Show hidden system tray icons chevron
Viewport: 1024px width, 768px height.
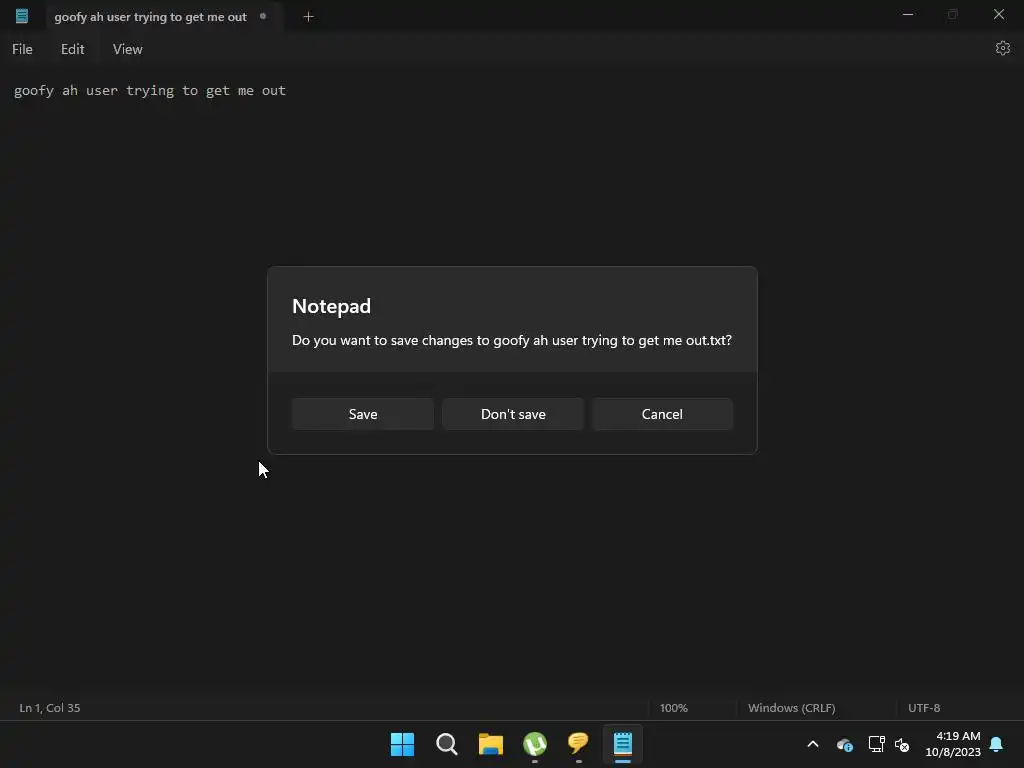[x=813, y=744]
